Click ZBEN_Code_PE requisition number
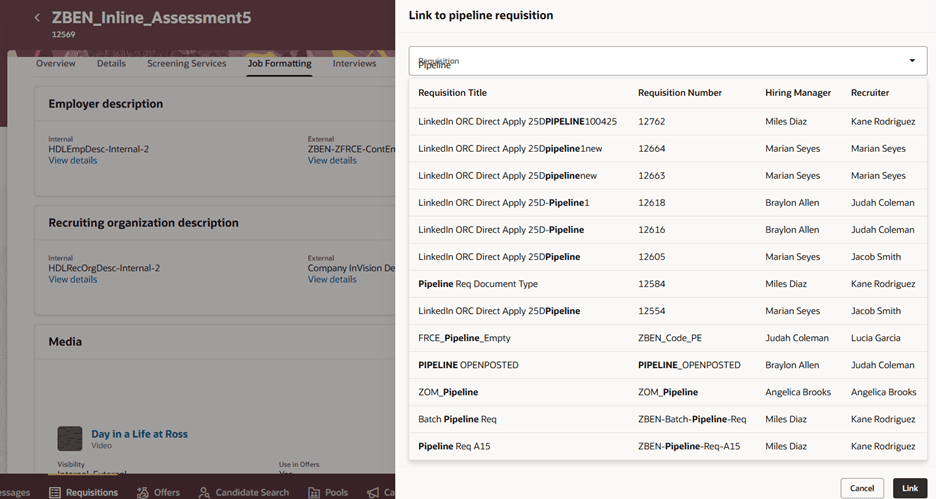This screenshot has height=499, width=936. (670, 338)
